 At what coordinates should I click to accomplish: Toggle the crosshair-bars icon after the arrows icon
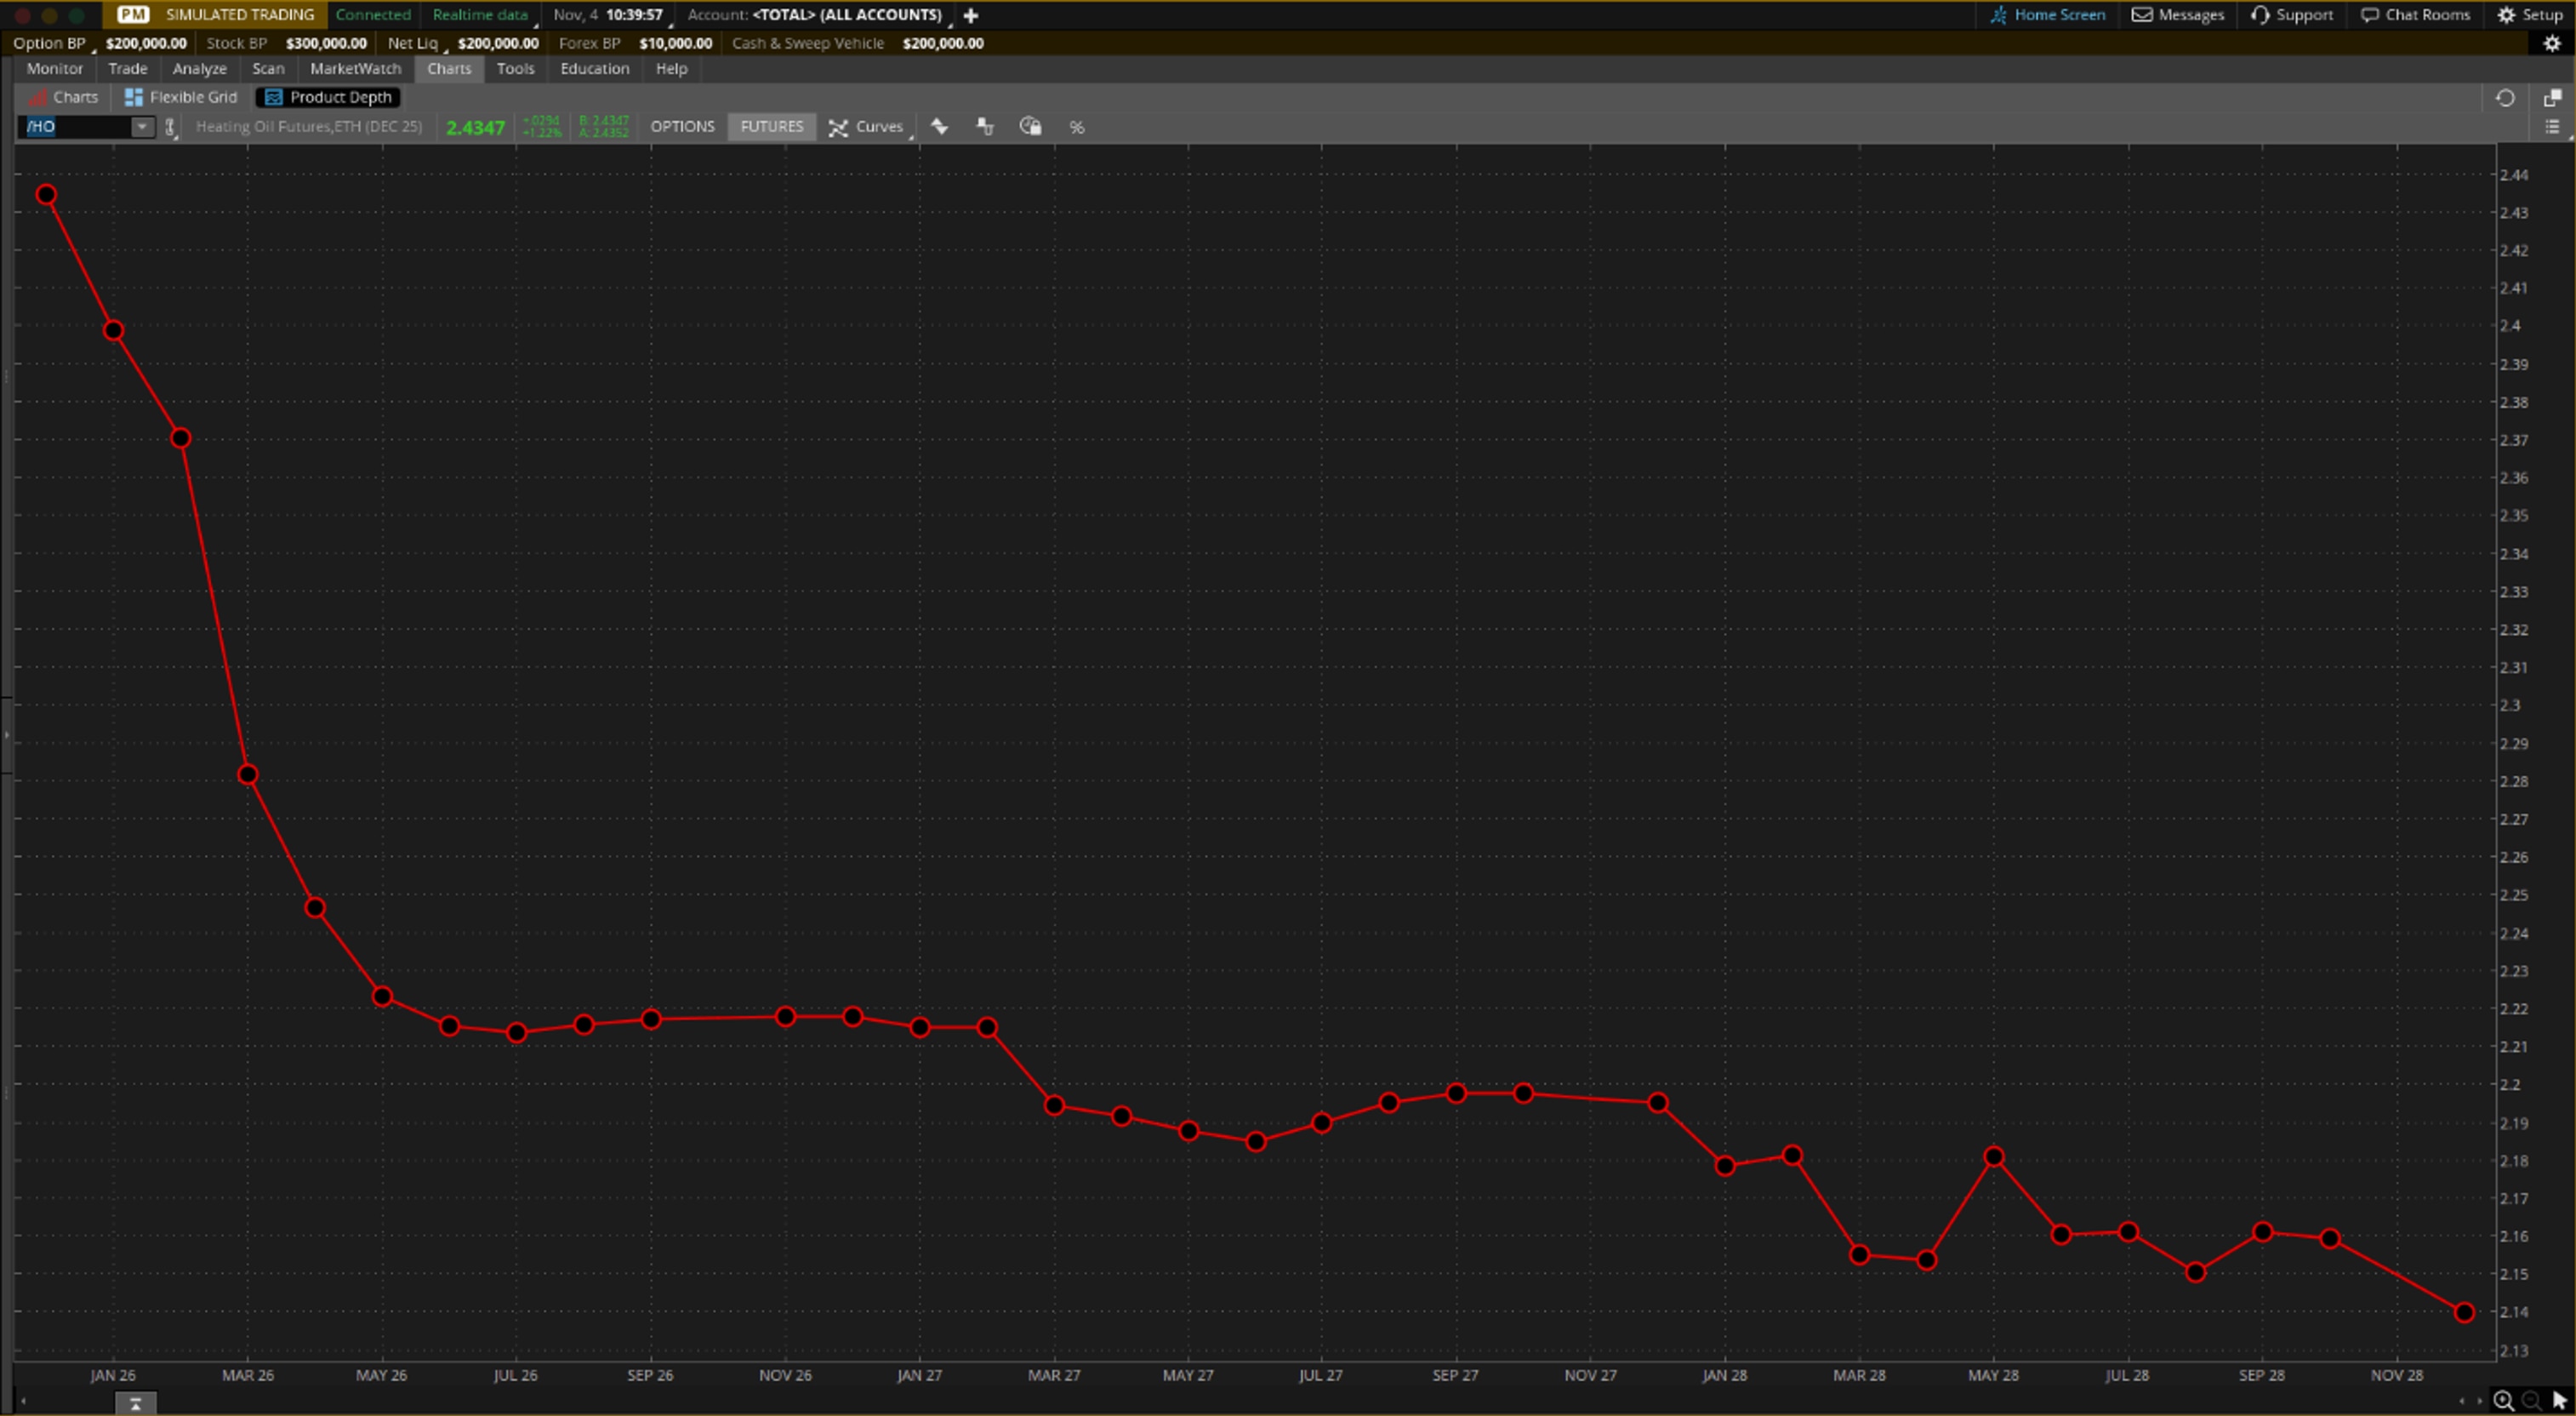pos(985,126)
